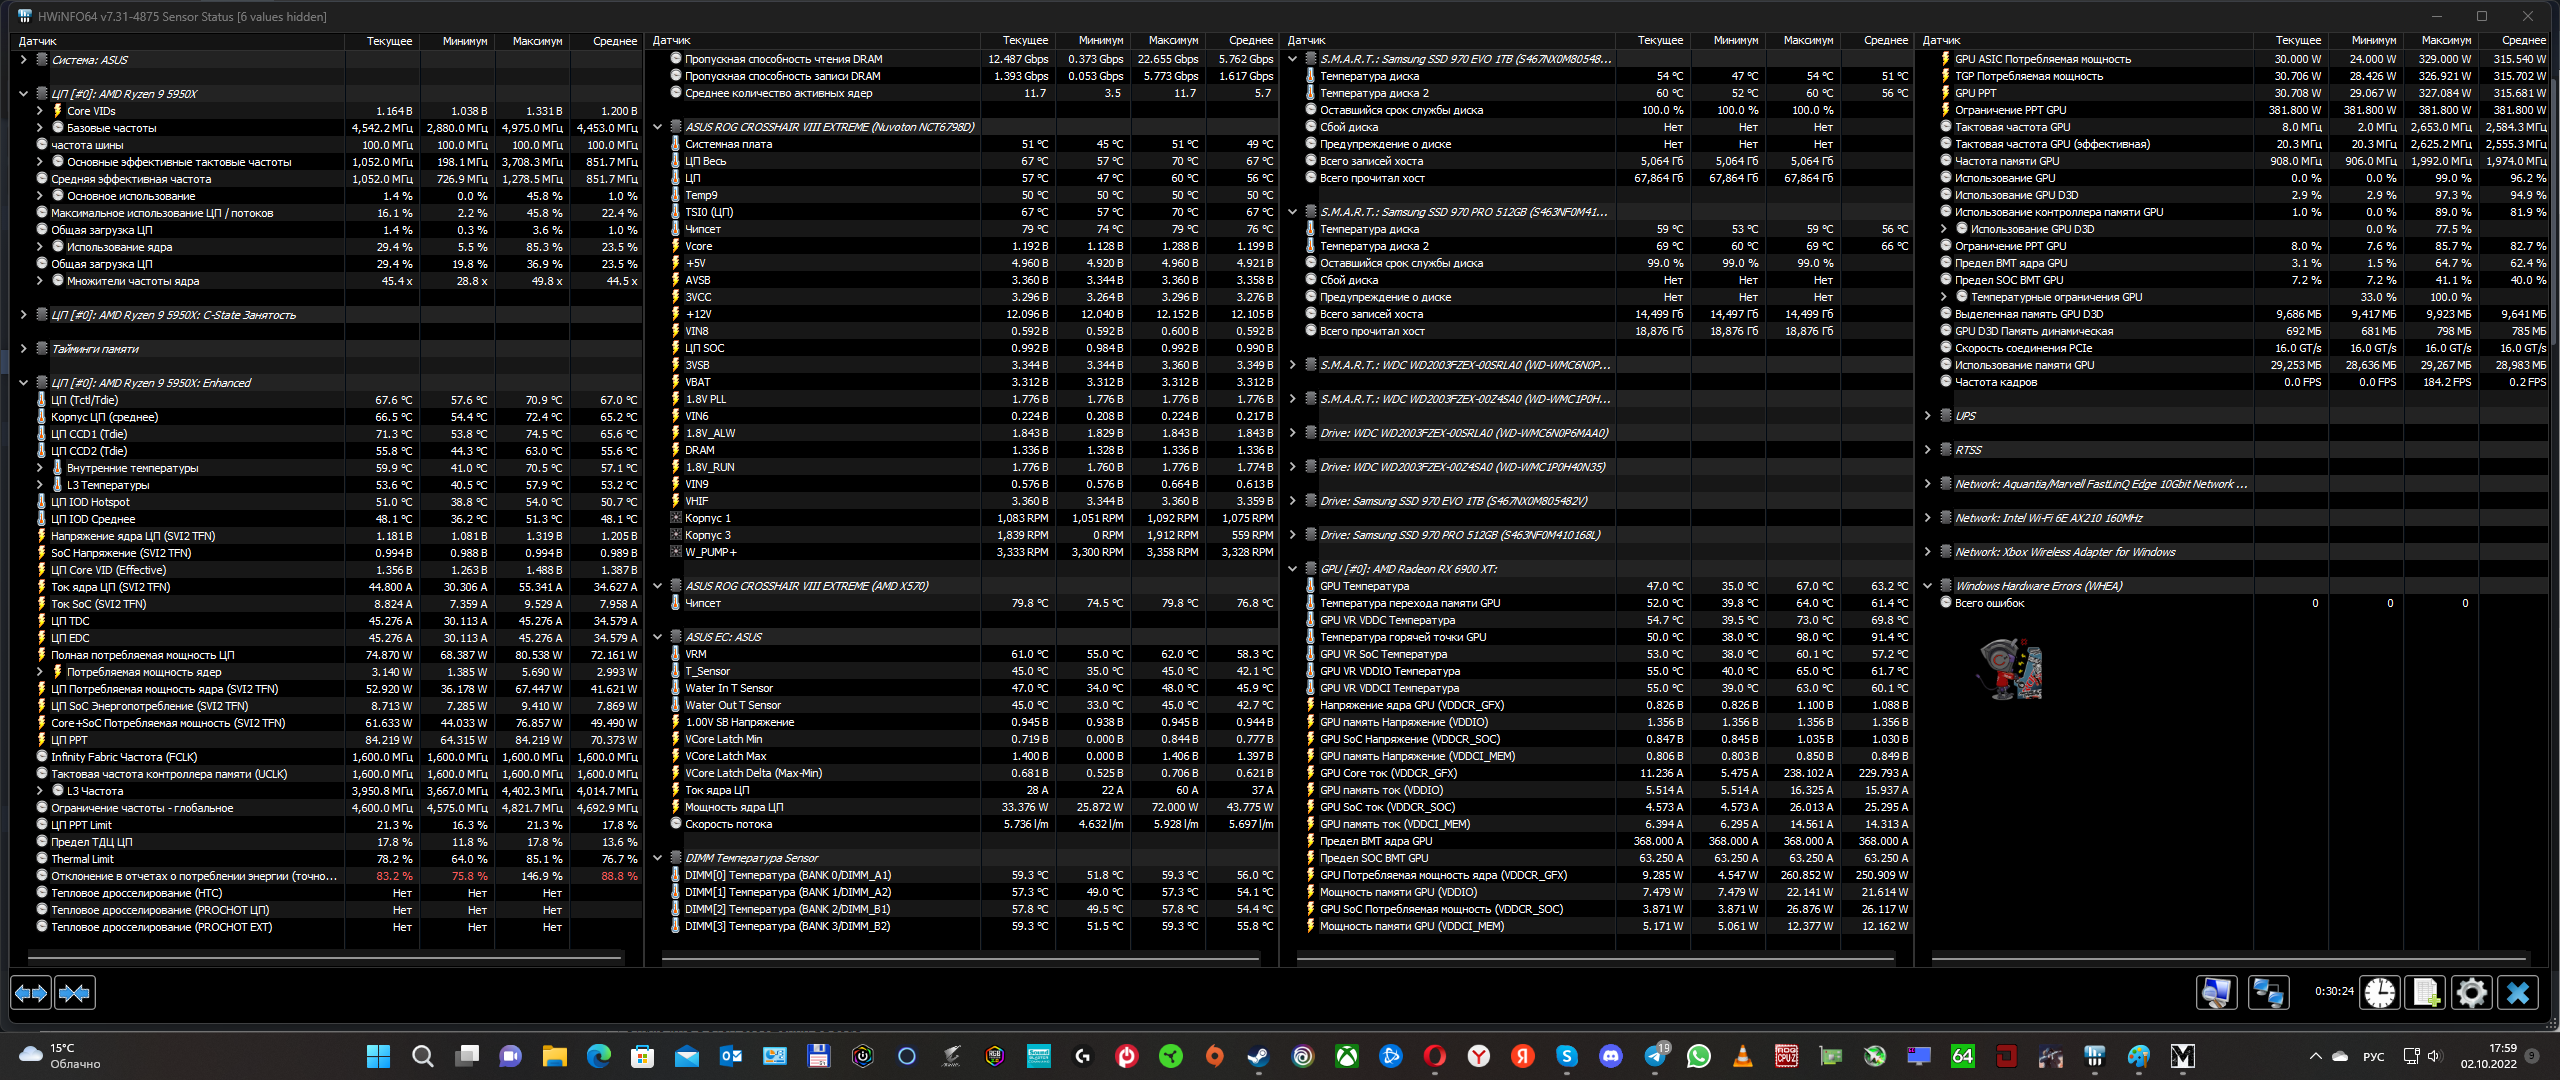Select the GPU Температура sensor row
The image size is (2560, 1080).
pyautogui.click(x=1364, y=586)
